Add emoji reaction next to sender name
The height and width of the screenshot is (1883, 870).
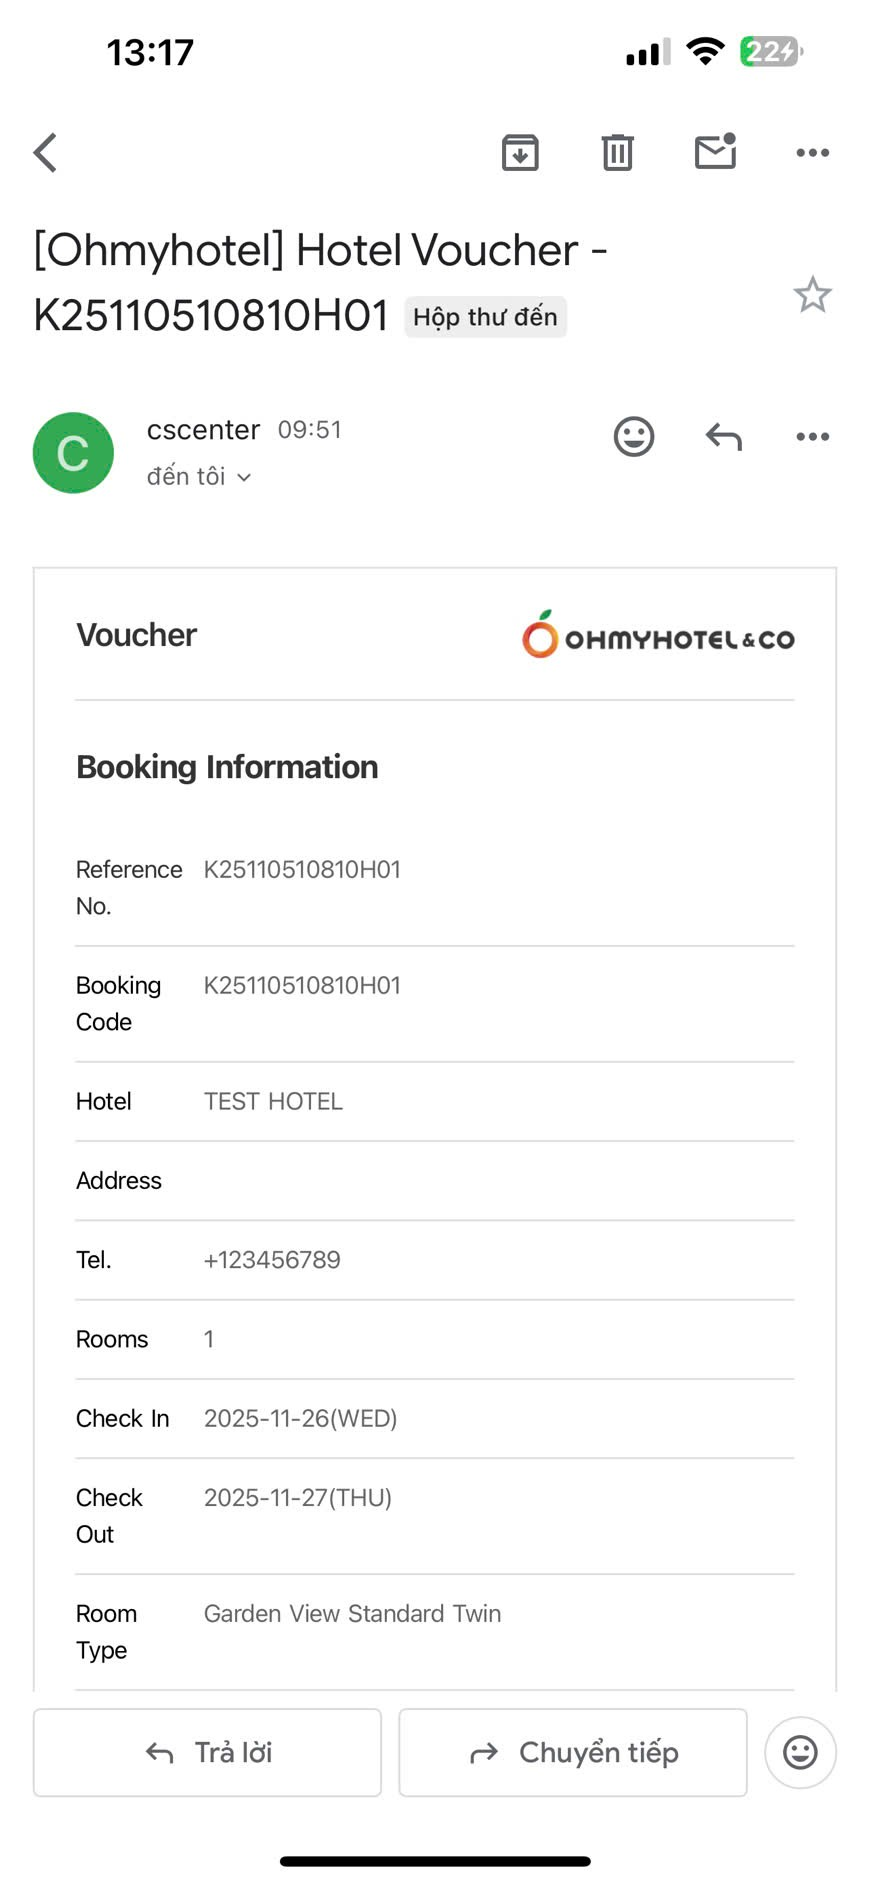click(x=633, y=437)
